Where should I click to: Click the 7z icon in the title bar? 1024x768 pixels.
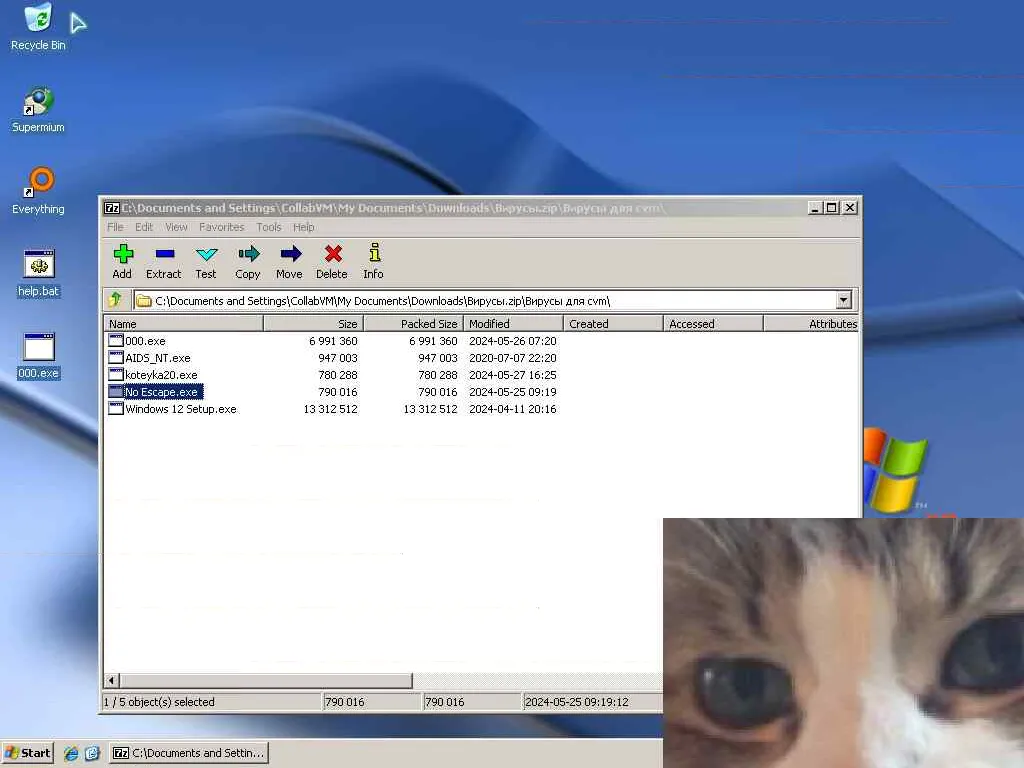(112, 208)
